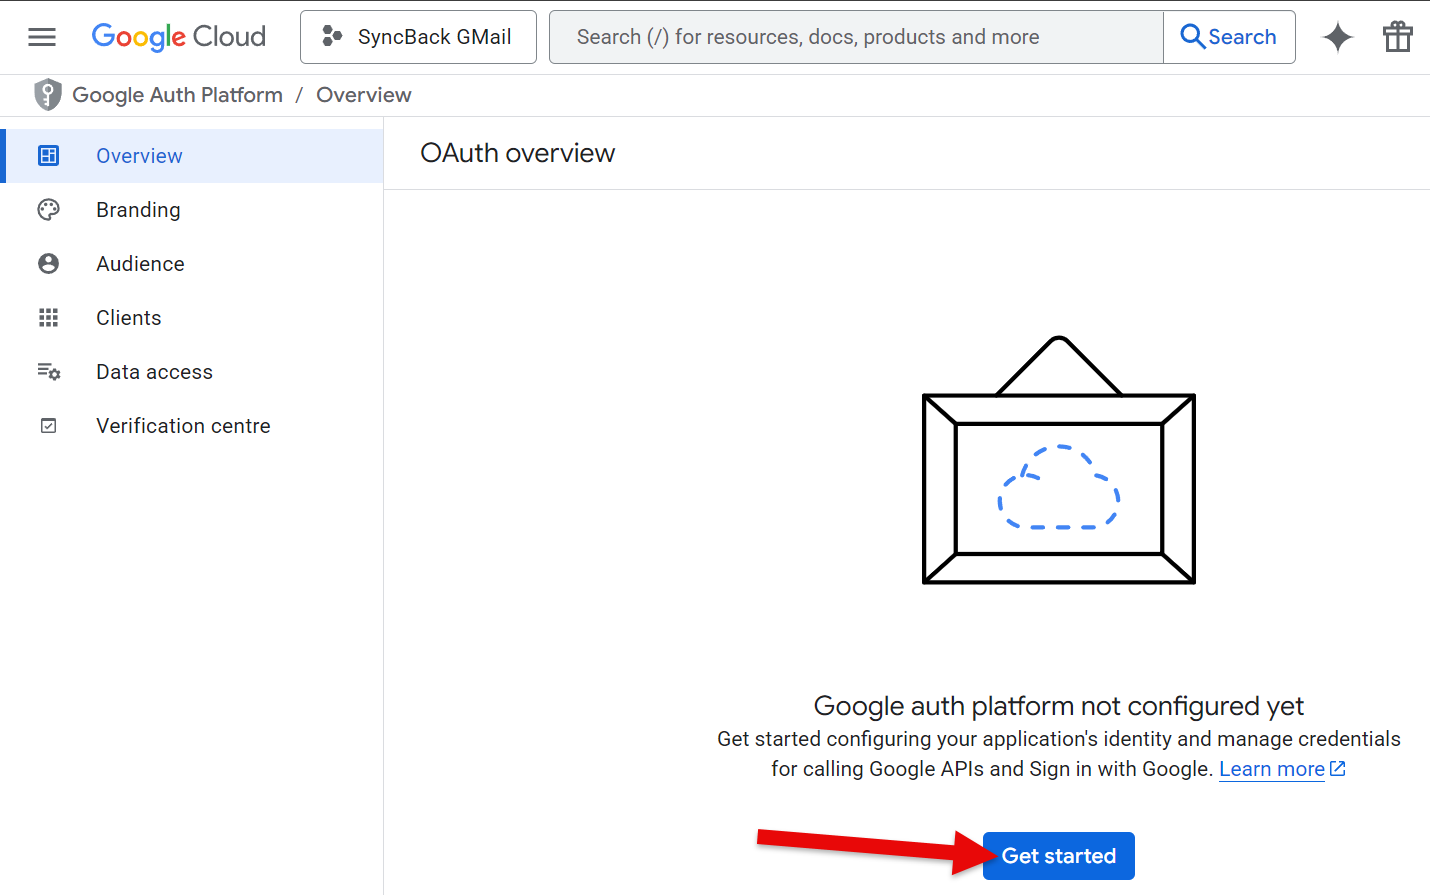The height and width of the screenshot is (895, 1430).
Task: Click the Branding palette icon
Action: pos(48,210)
